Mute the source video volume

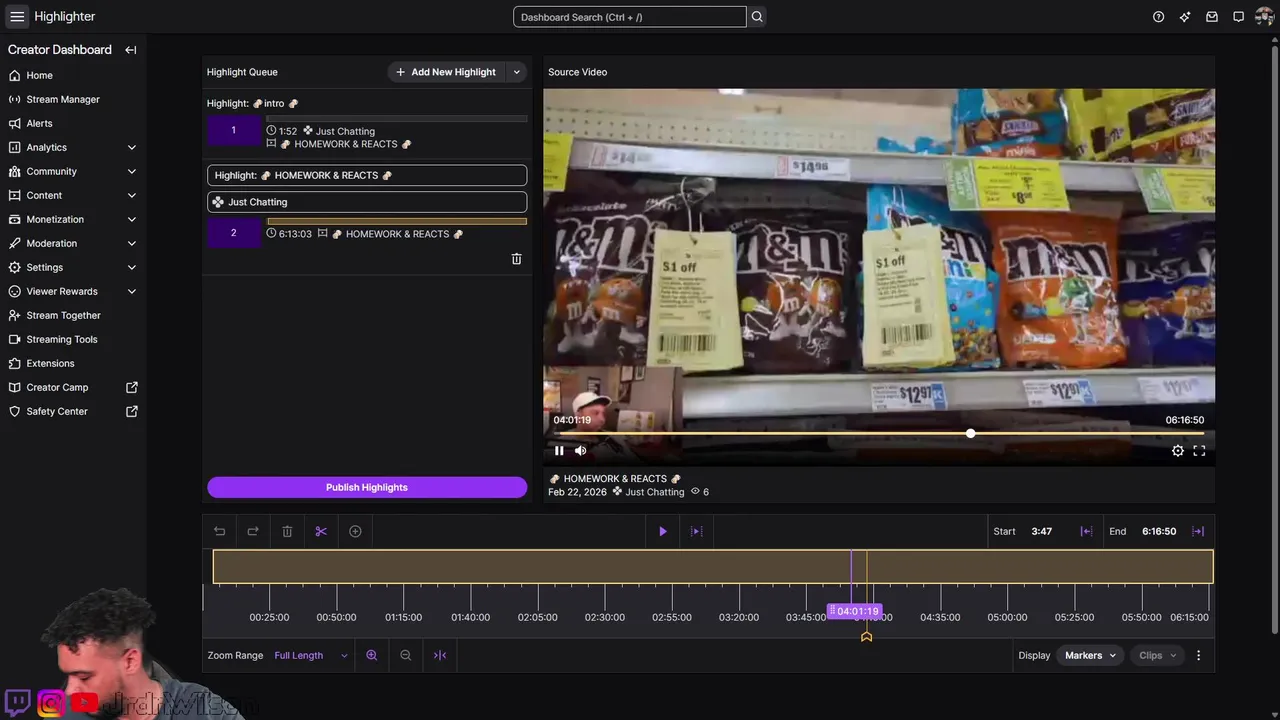[x=581, y=451]
